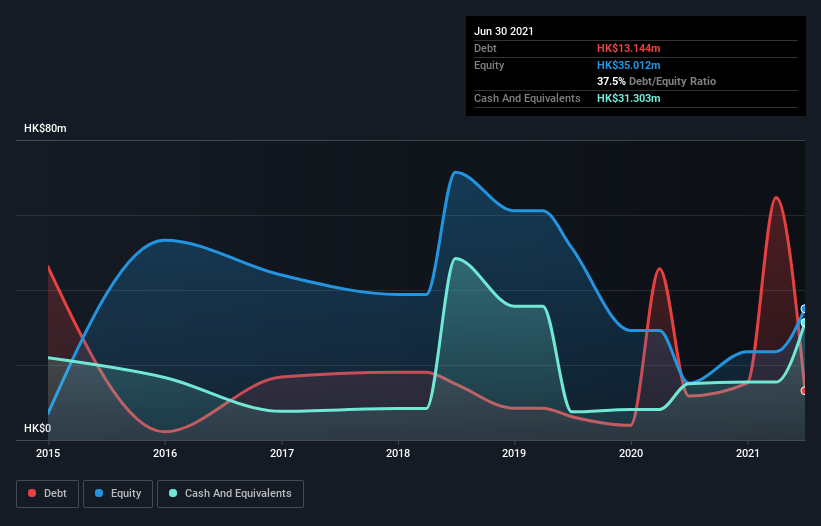Click the 2018 x-axis label

(398, 453)
